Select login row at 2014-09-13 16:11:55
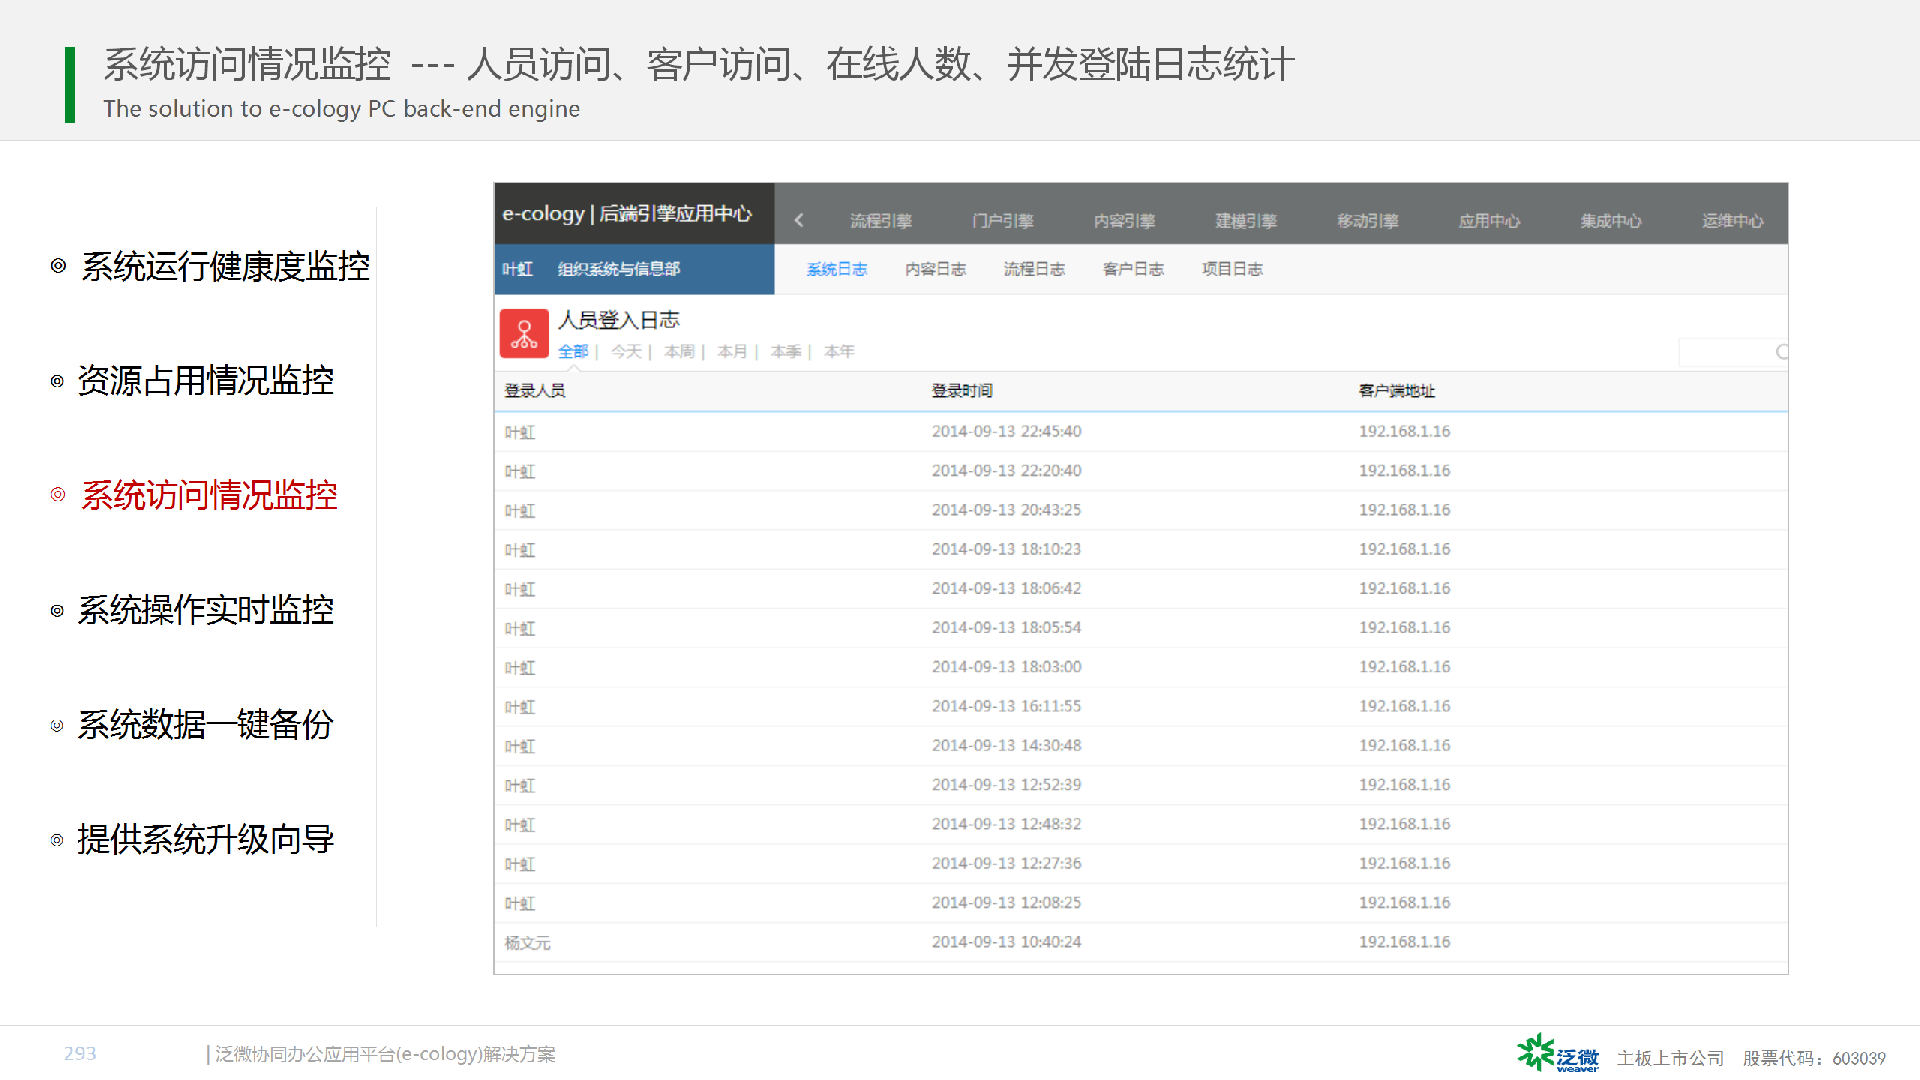The image size is (1920, 1080). click(1141, 706)
